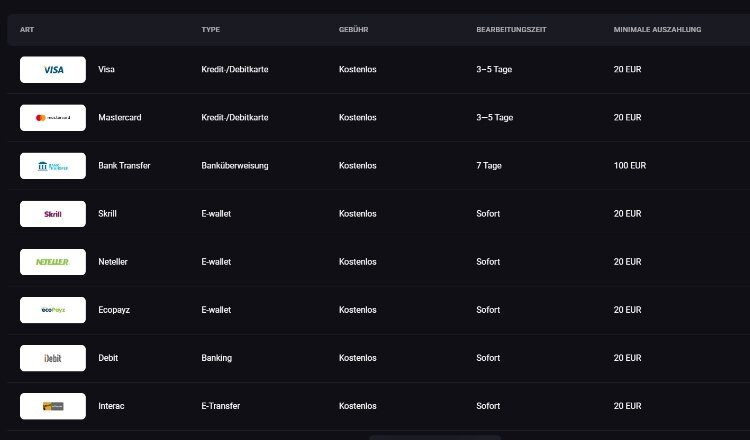Click the ART column header
This screenshot has height=440, width=750.
pos(27,29)
